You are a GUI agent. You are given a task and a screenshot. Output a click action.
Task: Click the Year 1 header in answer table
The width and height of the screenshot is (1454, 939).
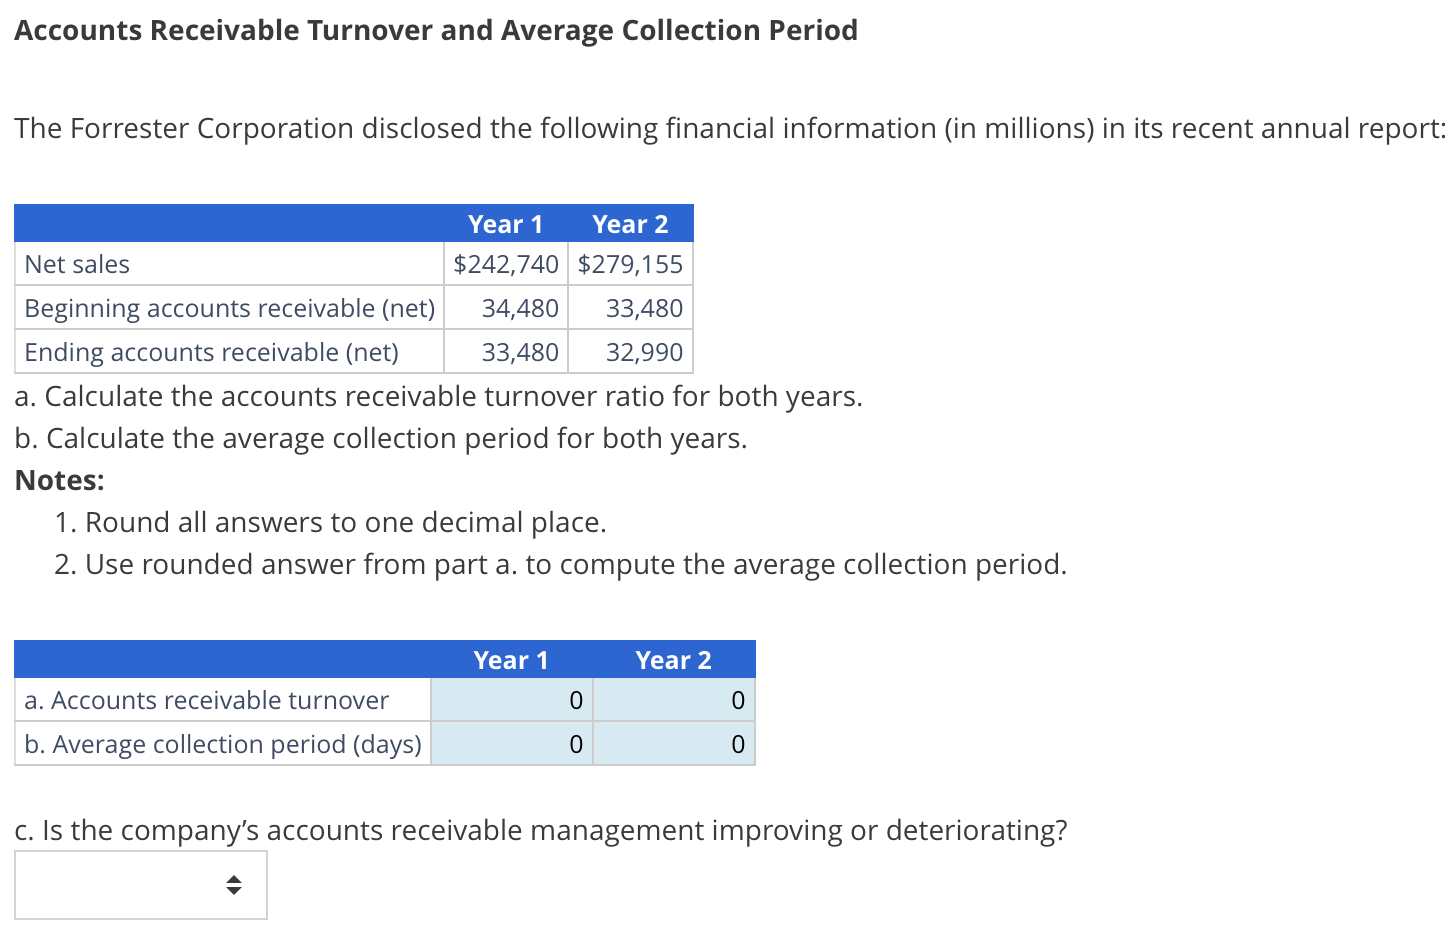pyautogui.click(x=511, y=659)
